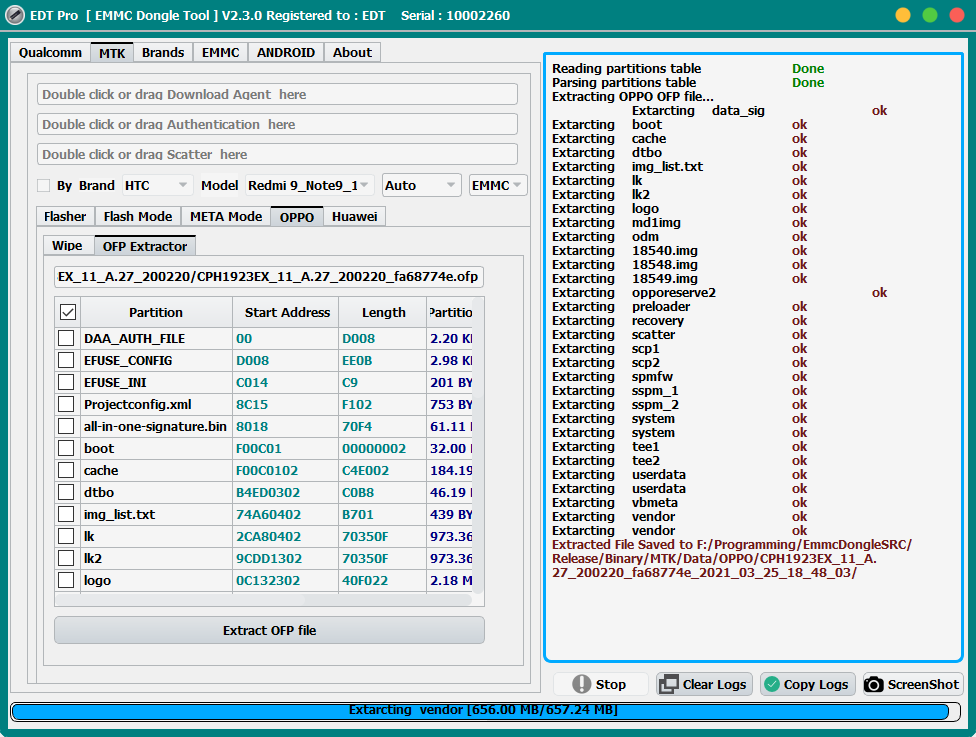Click the ScreenShot camera icon

click(x=873, y=684)
